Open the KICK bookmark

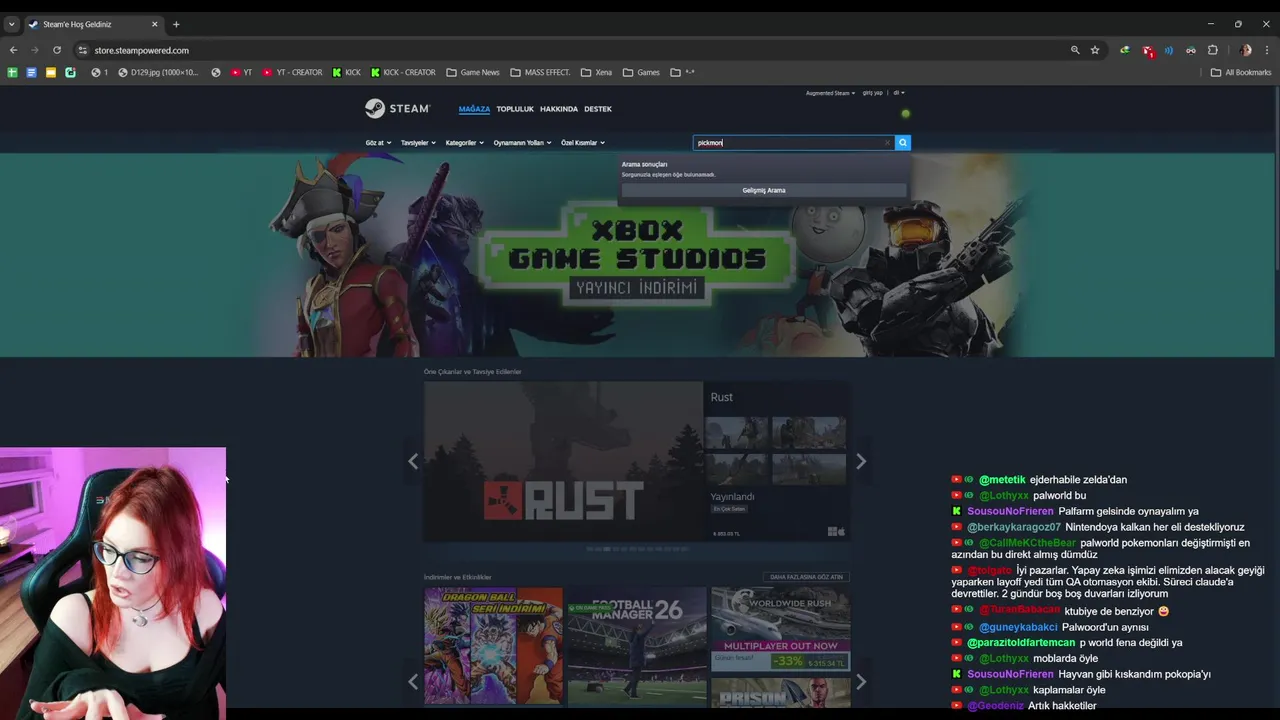346,72
